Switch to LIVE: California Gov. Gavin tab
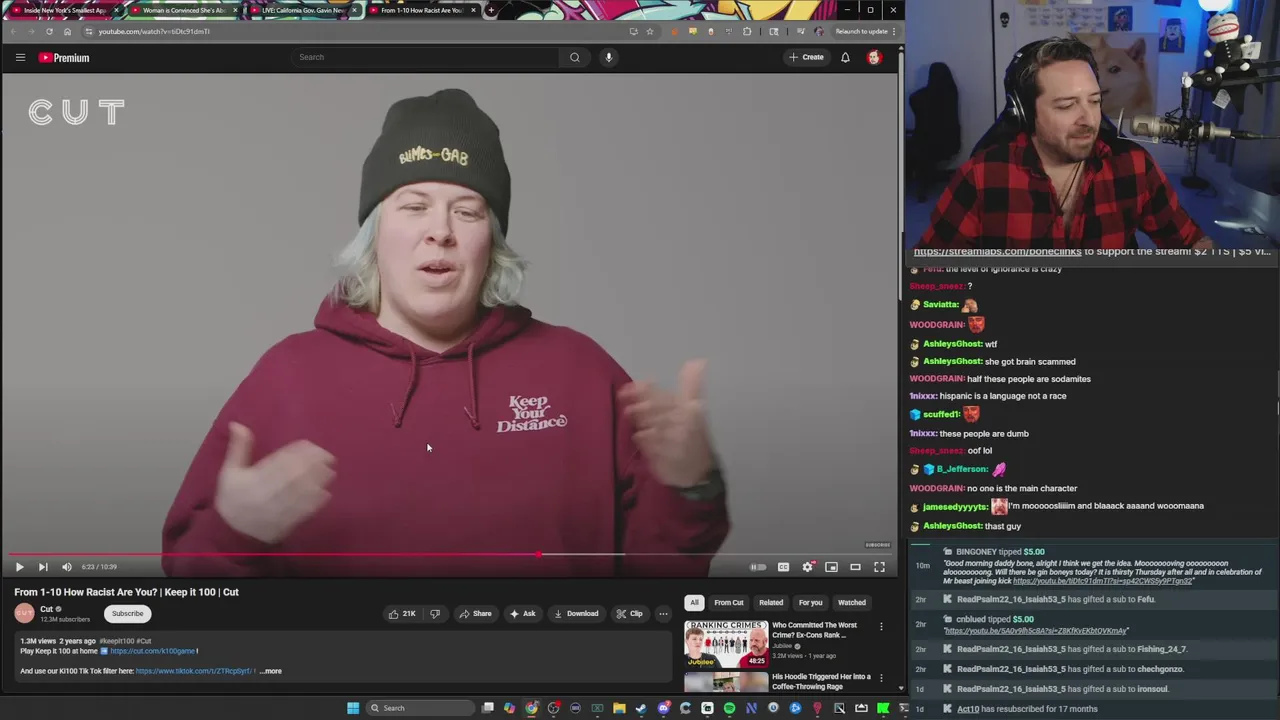The height and width of the screenshot is (720, 1280). click(x=302, y=10)
